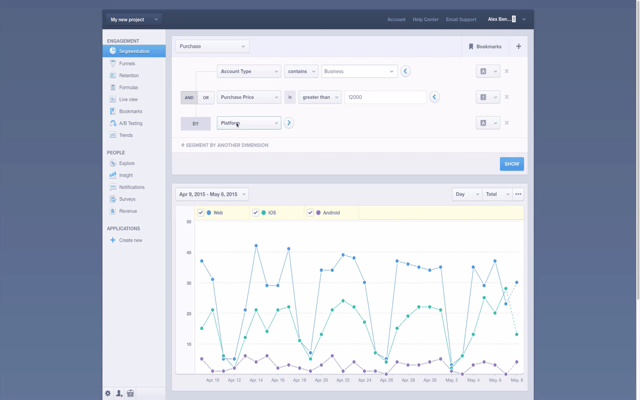The height and width of the screenshot is (400, 640).
Task: Click the BY segment button
Action: [196, 124]
